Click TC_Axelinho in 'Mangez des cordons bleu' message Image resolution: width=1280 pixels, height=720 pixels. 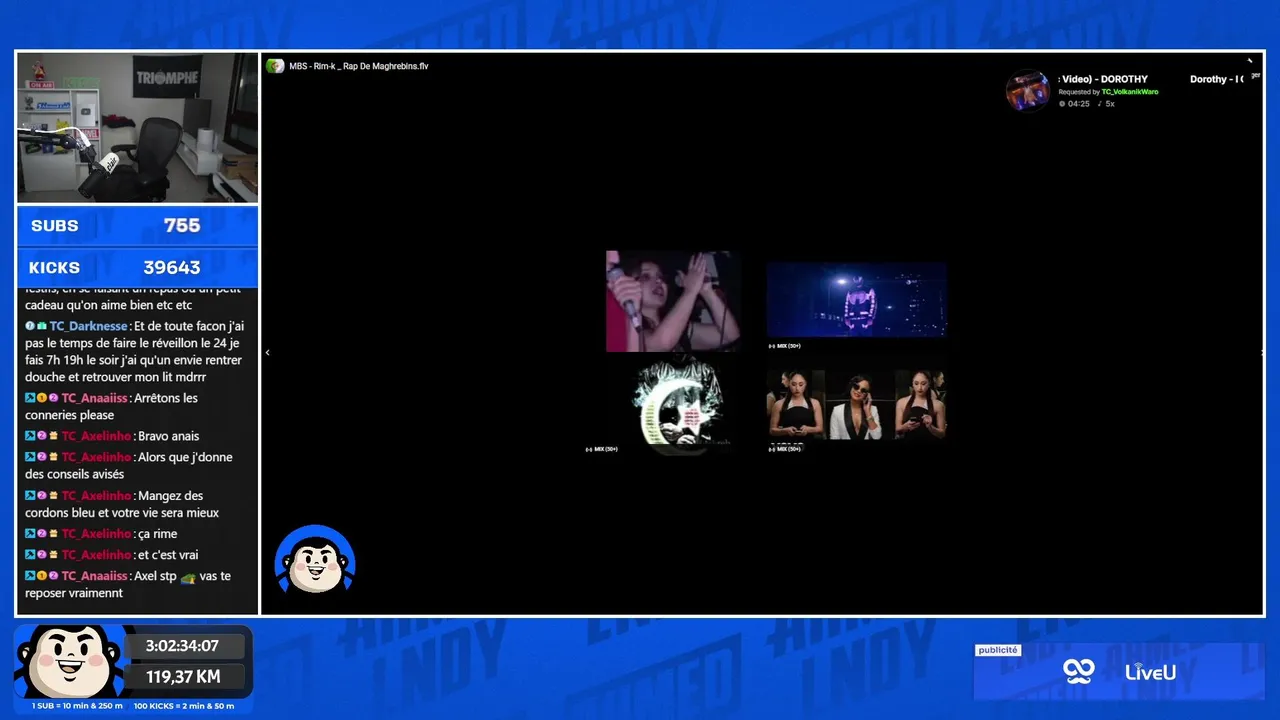click(x=96, y=496)
